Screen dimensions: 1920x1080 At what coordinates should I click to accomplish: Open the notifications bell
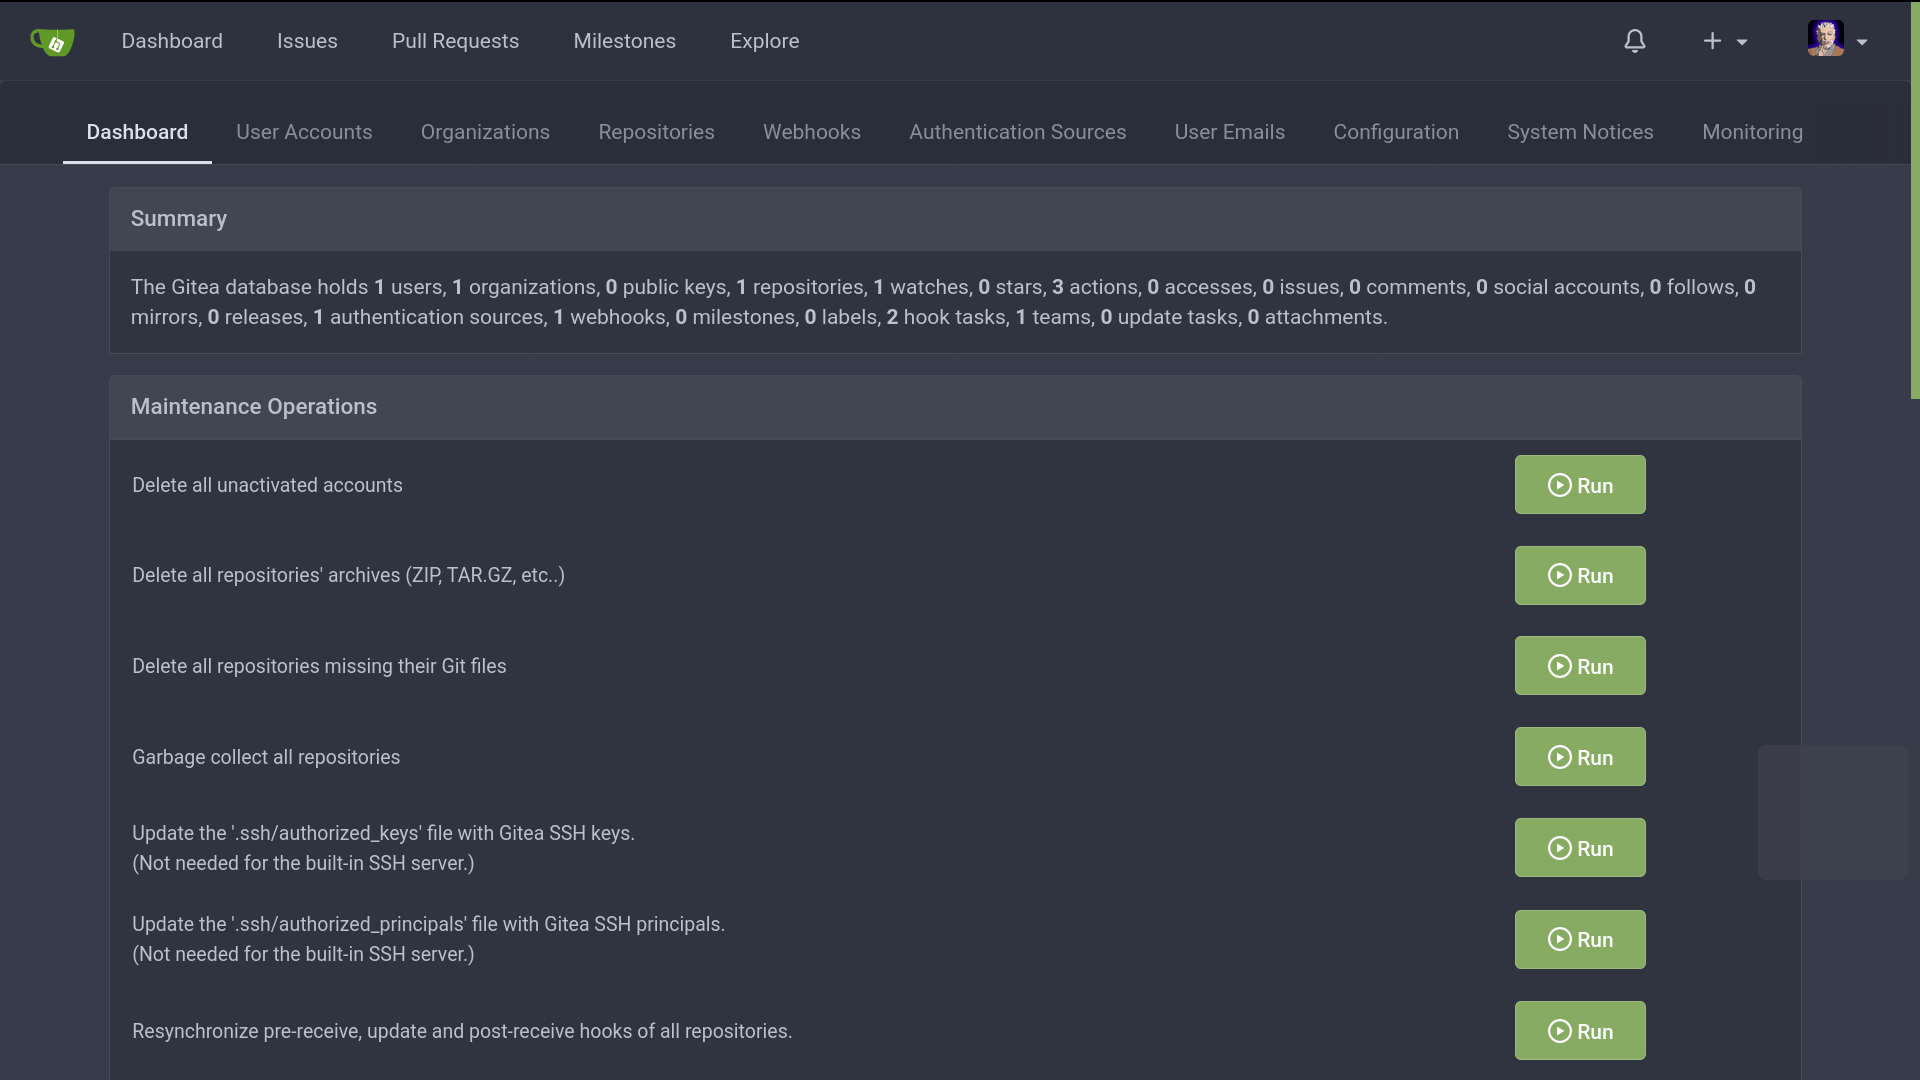coord(1634,41)
